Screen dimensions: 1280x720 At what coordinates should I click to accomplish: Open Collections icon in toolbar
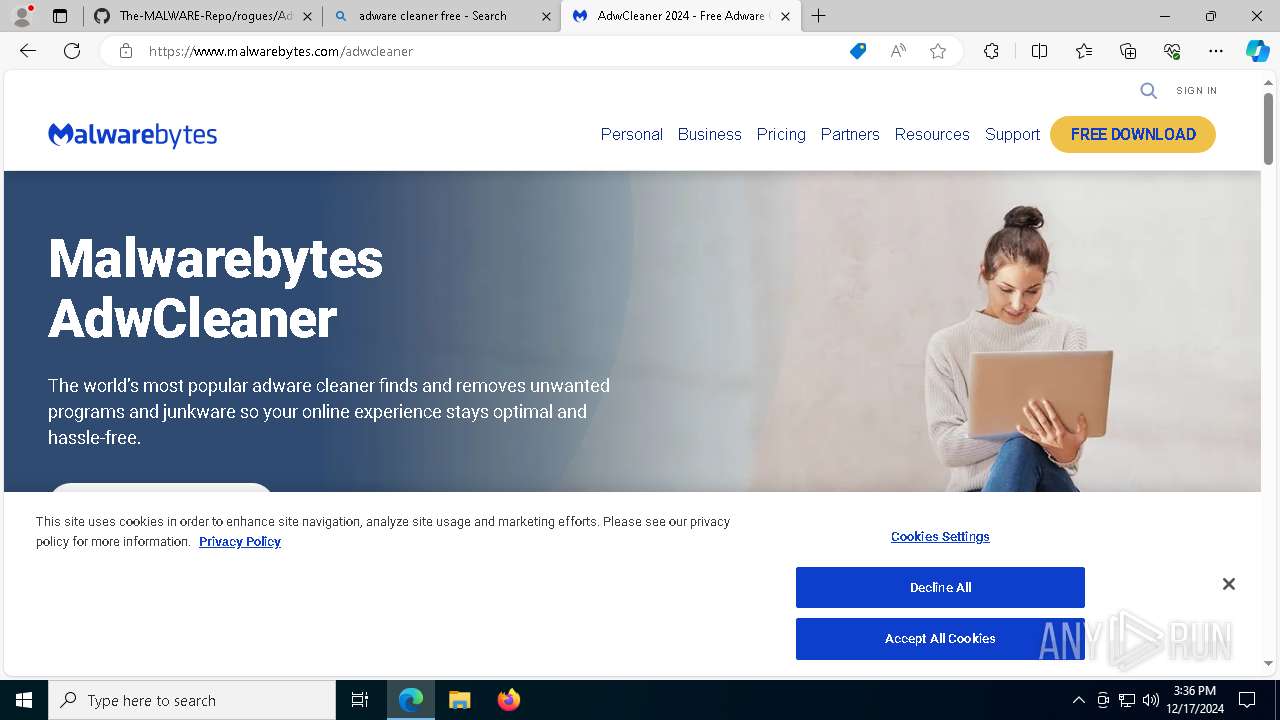1128,51
